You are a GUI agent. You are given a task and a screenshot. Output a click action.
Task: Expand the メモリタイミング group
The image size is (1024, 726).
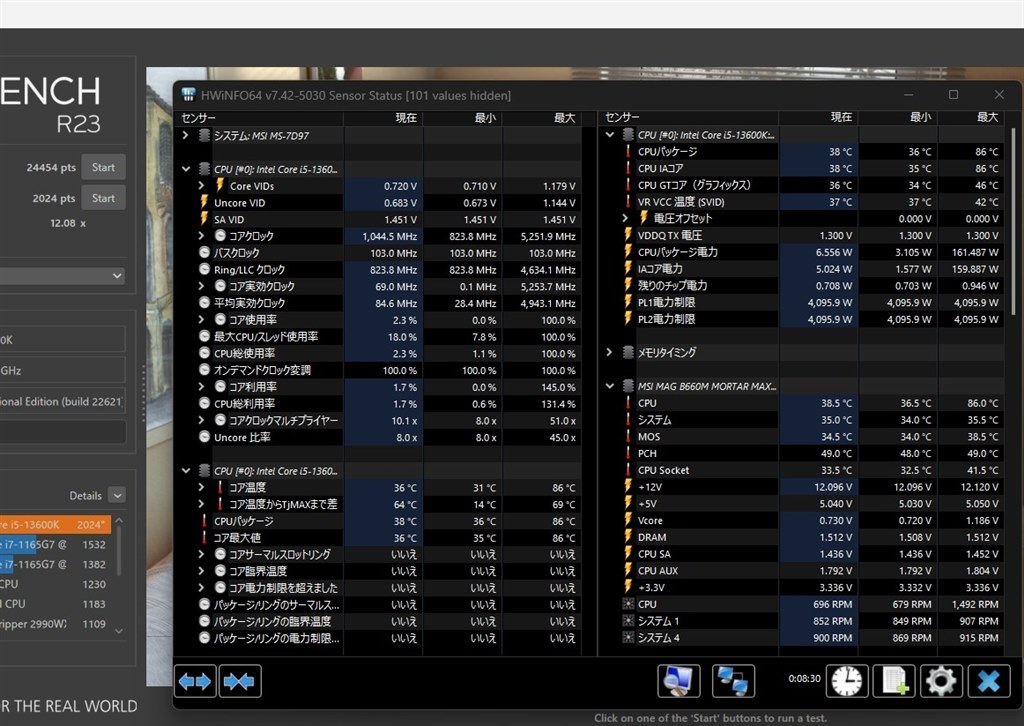coord(609,353)
